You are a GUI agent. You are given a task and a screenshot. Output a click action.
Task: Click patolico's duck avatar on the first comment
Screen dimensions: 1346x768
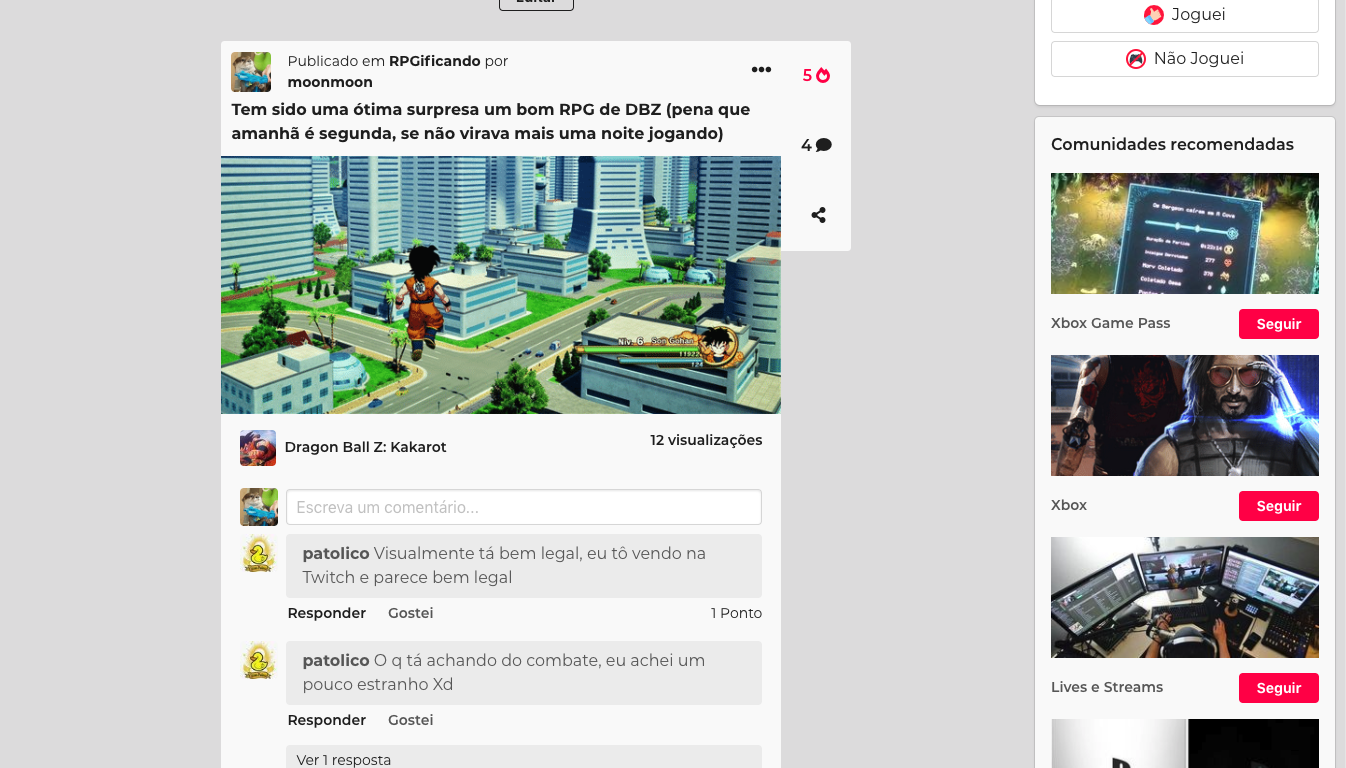pyautogui.click(x=259, y=554)
